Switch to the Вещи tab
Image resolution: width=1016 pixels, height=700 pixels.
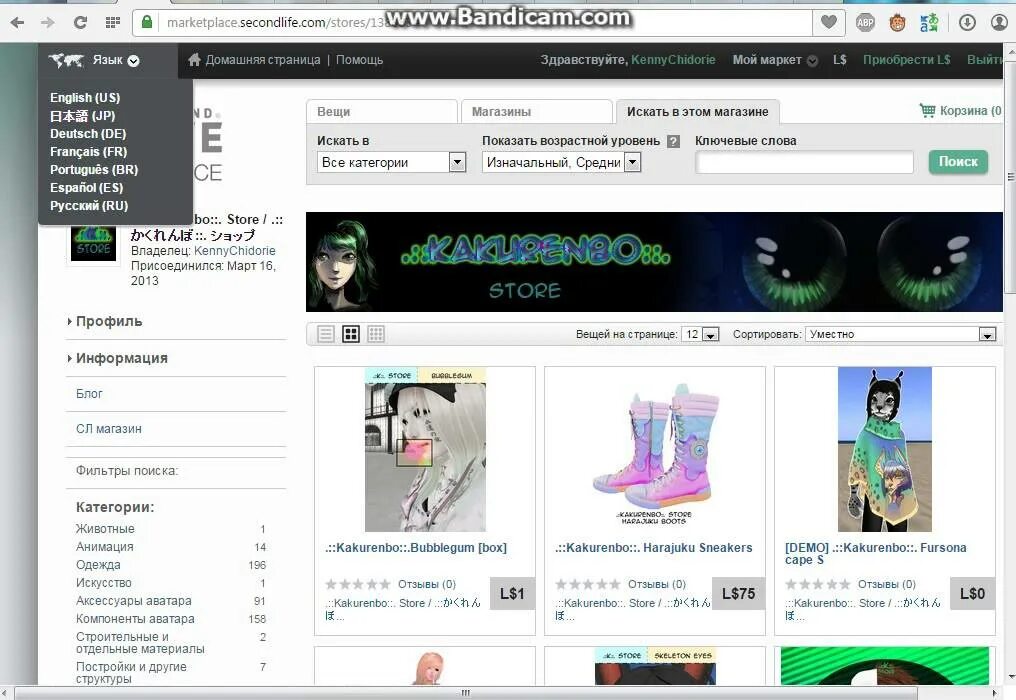tap(382, 112)
